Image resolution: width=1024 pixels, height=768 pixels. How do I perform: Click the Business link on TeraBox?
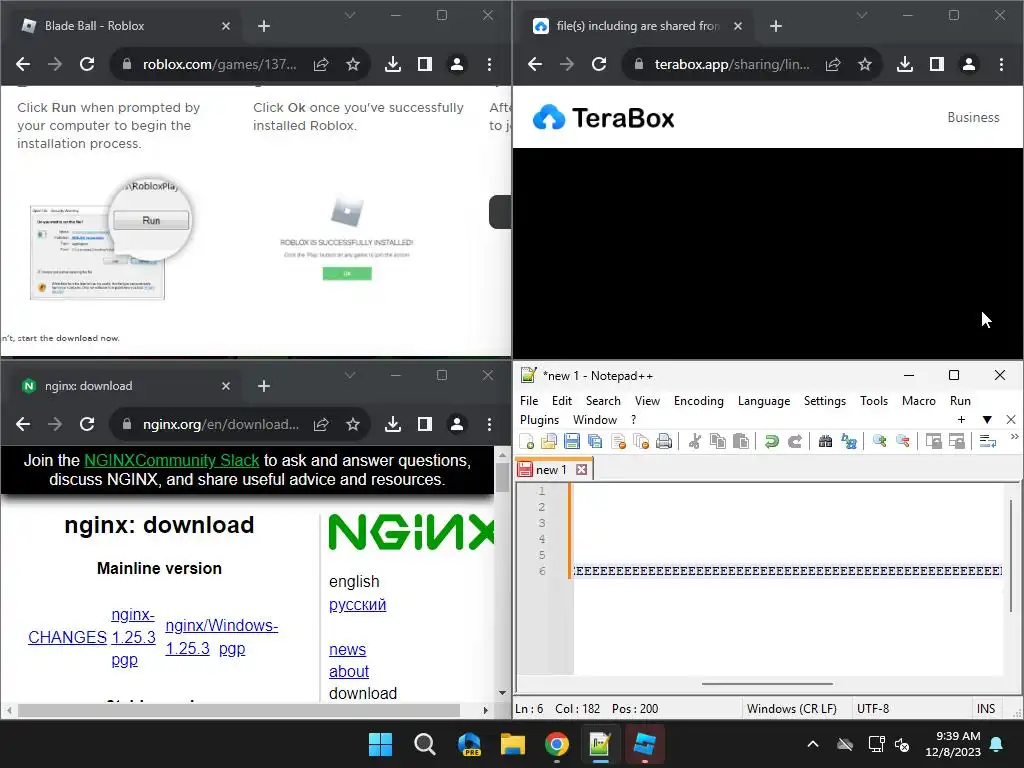(x=973, y=118)
